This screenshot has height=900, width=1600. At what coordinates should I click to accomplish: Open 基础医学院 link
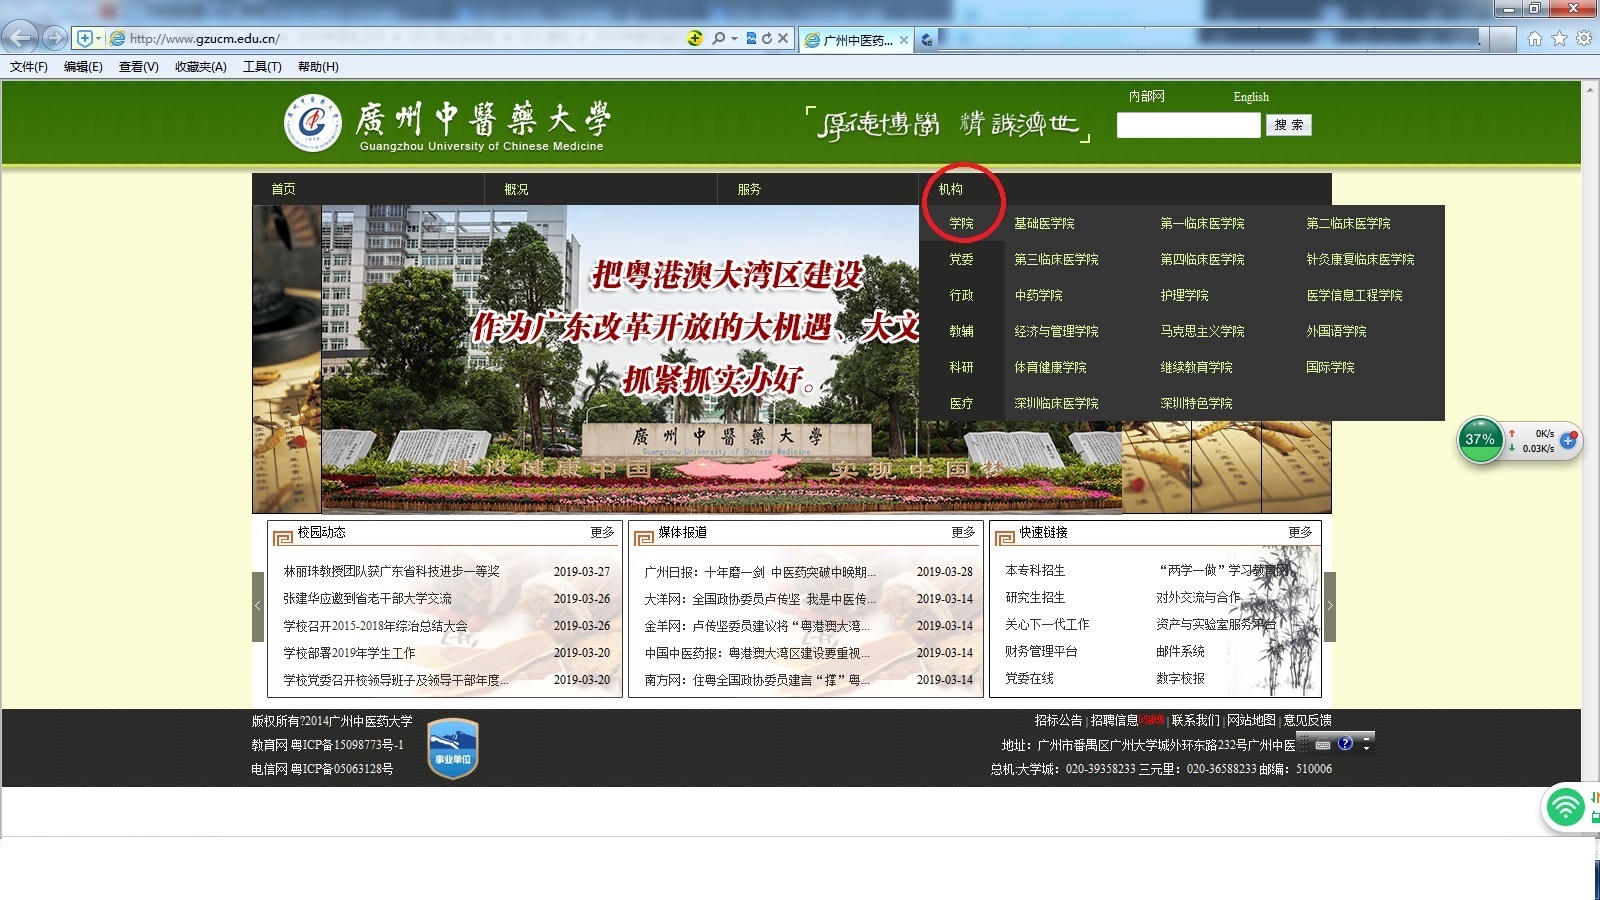point(1044,223)
